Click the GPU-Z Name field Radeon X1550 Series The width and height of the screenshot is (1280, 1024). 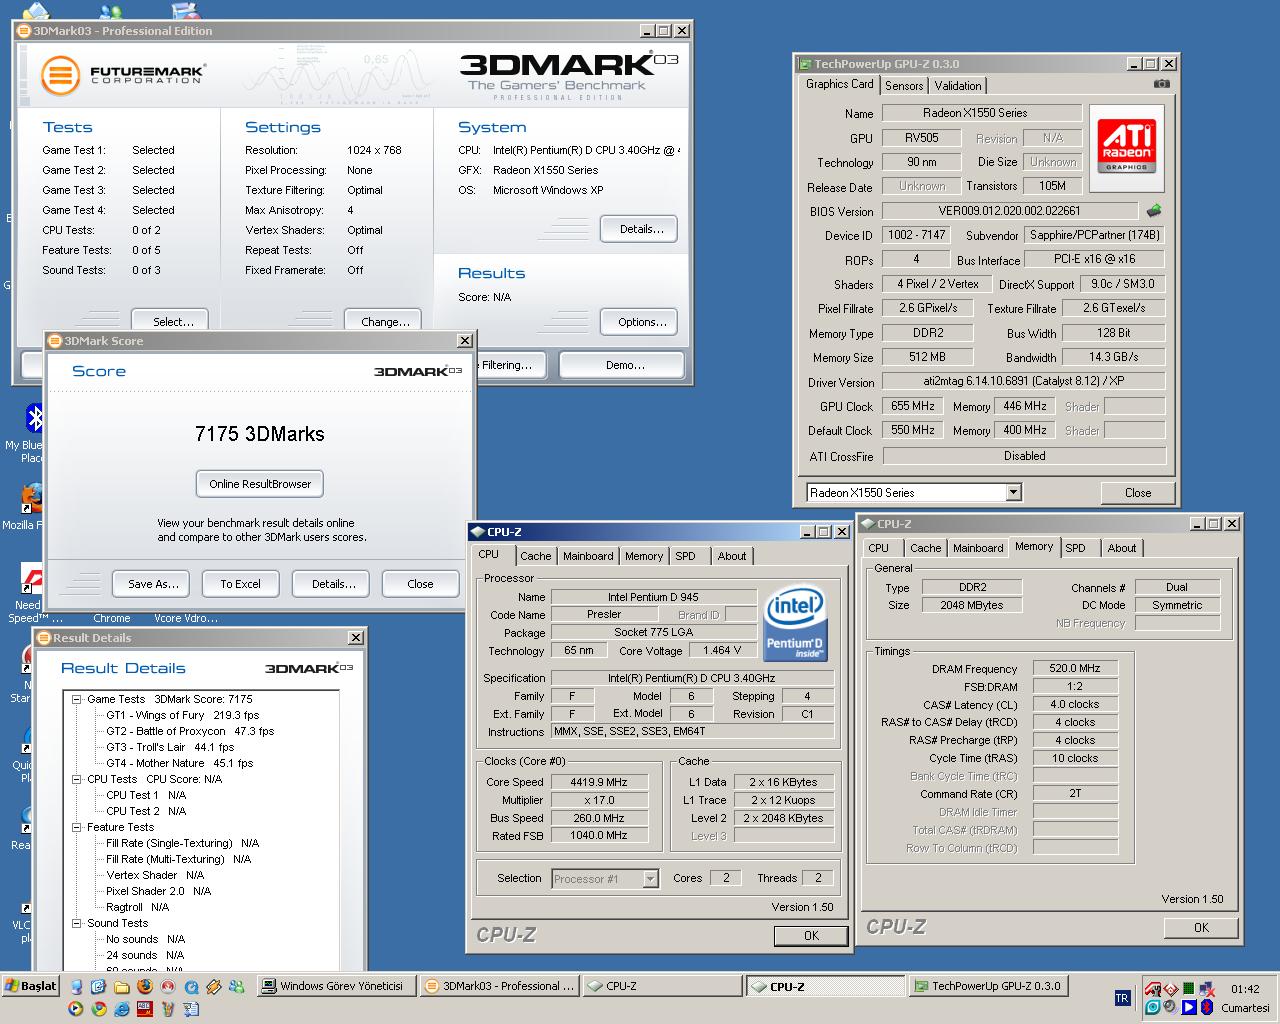(981, 113)
